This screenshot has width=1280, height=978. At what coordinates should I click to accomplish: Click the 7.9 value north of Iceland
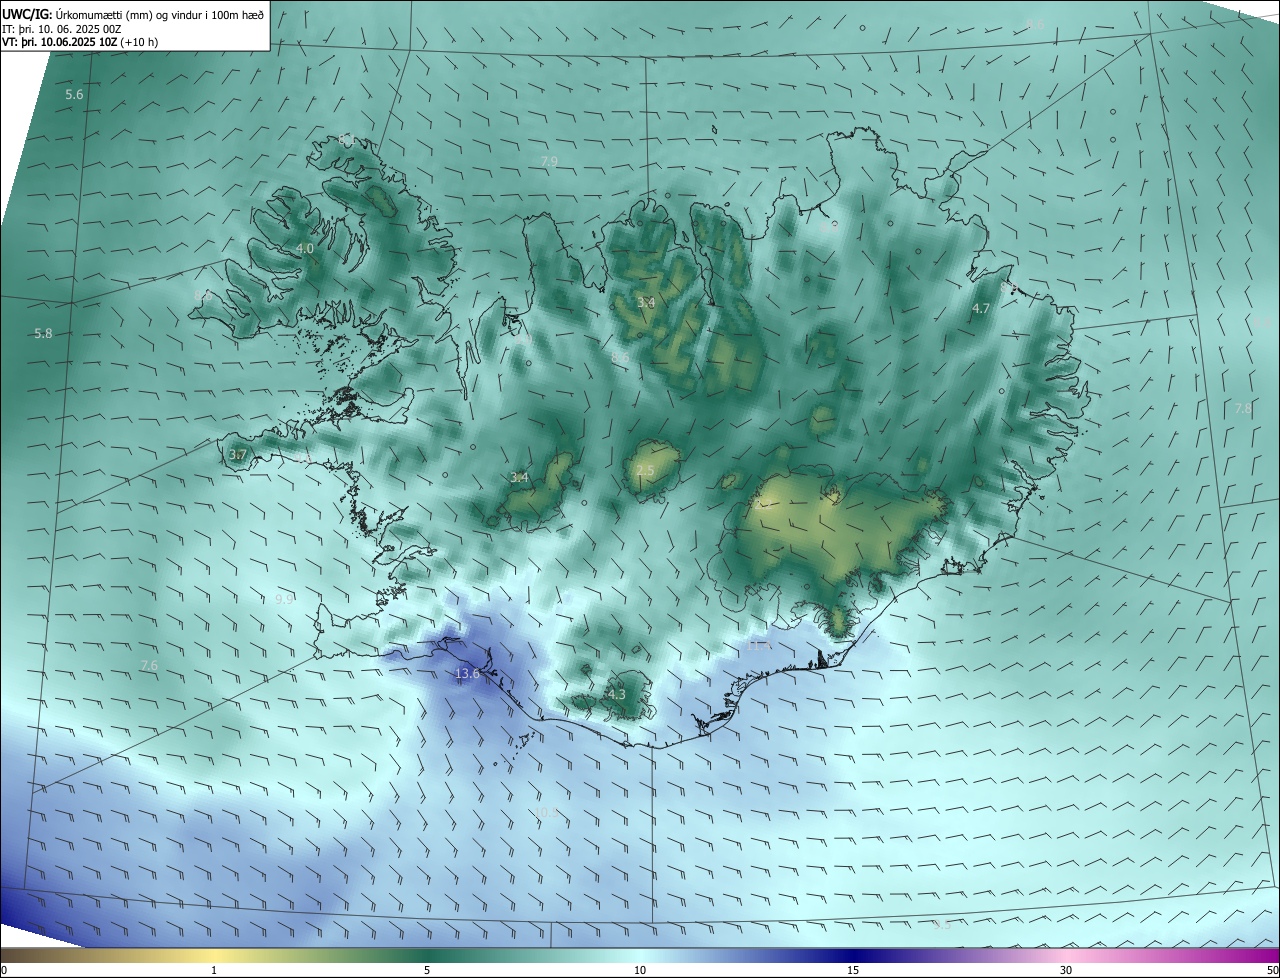click(549, 161)
